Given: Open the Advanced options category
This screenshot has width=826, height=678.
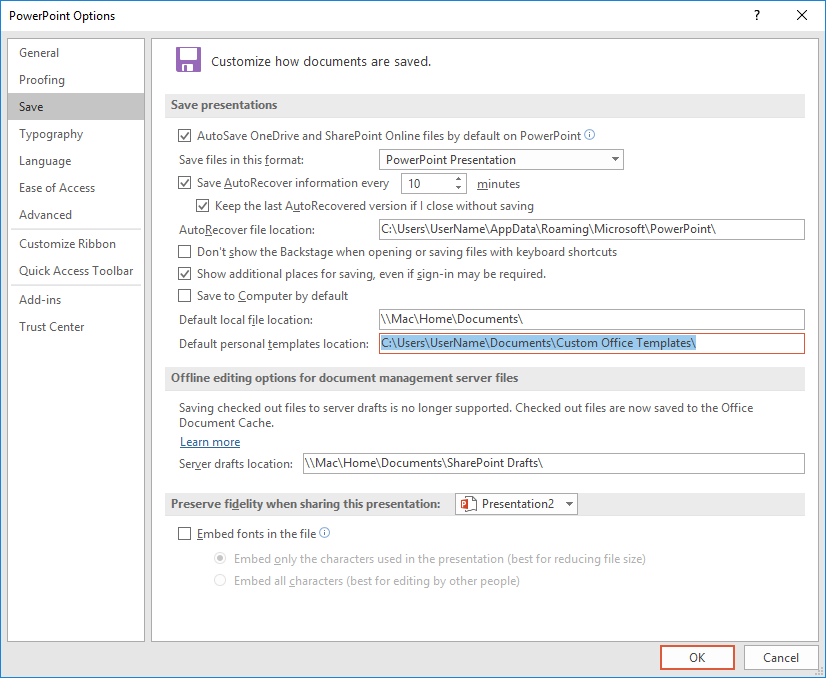Looking at the screenshot, I should pyautogui.click(x=45, y=215).
